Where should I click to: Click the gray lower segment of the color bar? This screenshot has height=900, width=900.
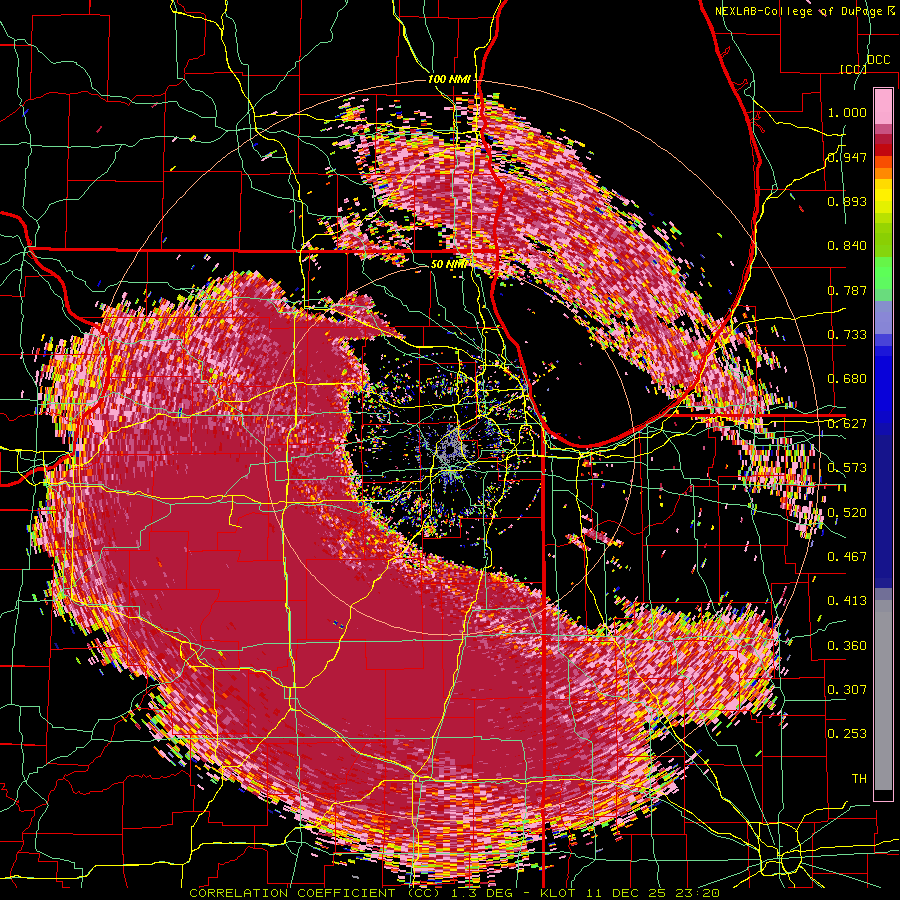(x=883, y=695)
